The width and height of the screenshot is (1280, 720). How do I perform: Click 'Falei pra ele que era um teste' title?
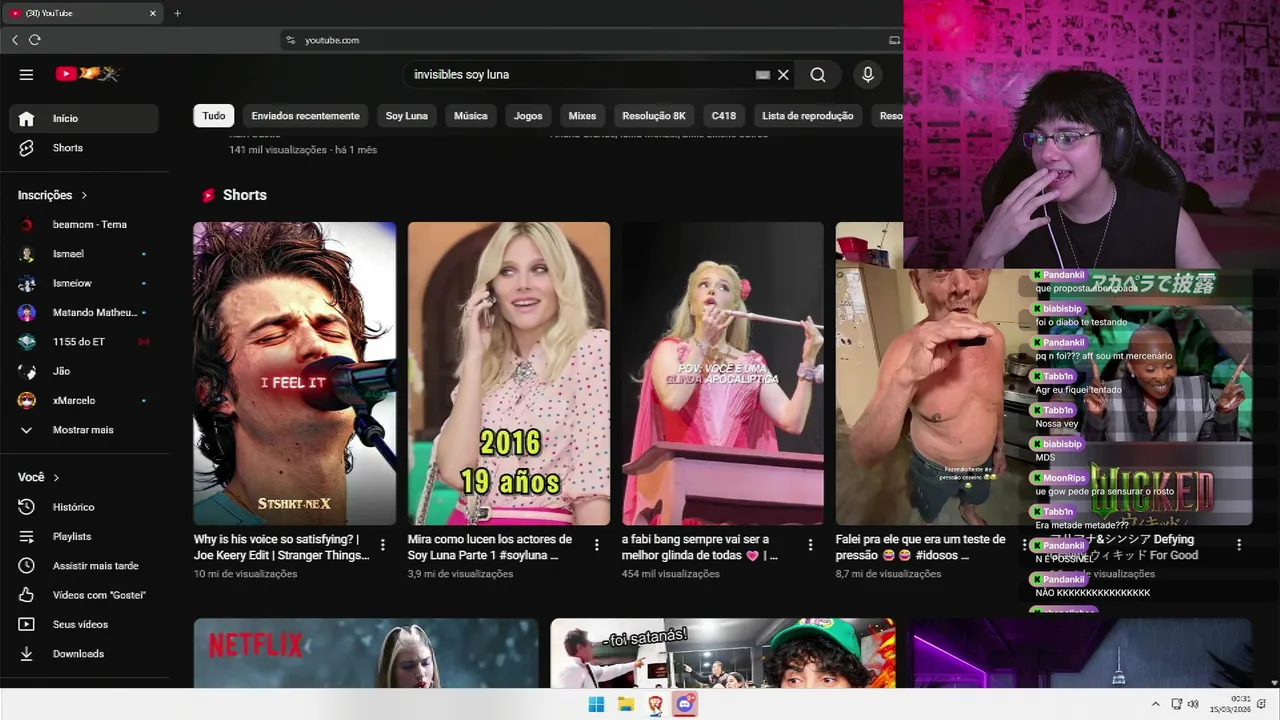[921, 547]
